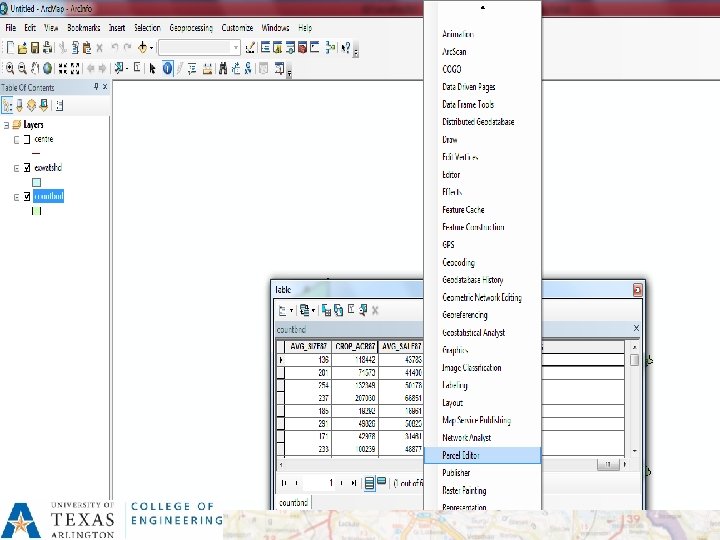720x540 pixels.
Task: Choose Parcel Editor from toolbar list
Action: (483, 455)
